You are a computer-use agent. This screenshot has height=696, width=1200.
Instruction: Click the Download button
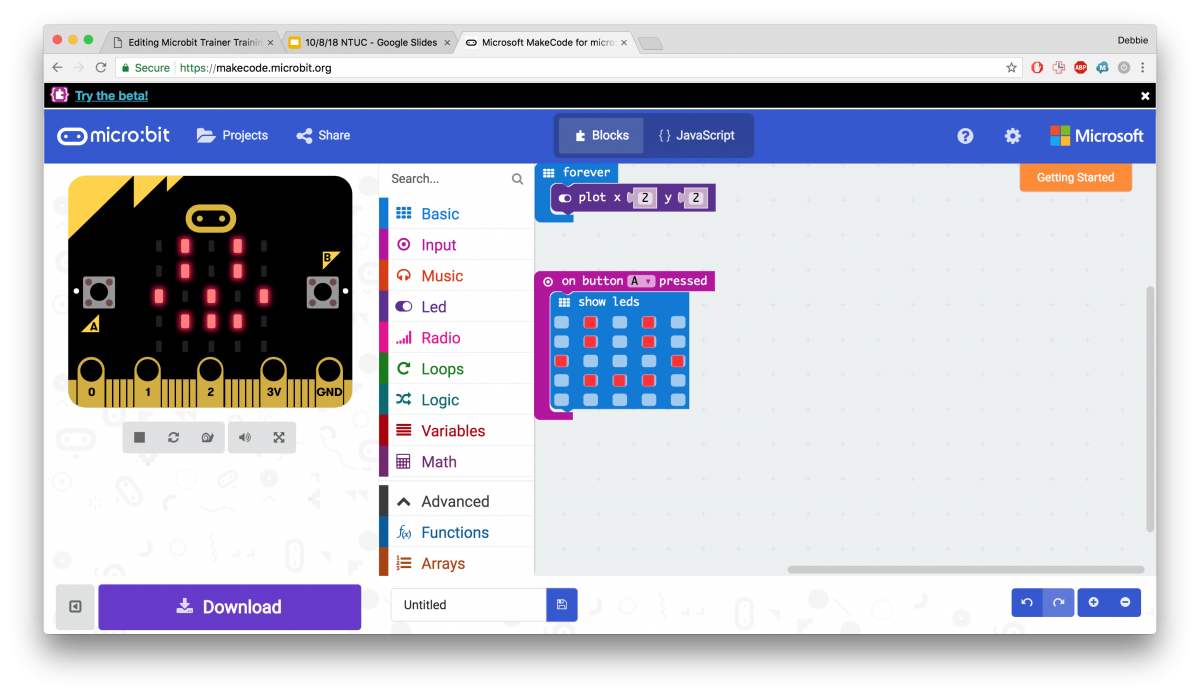pos(230,607)
